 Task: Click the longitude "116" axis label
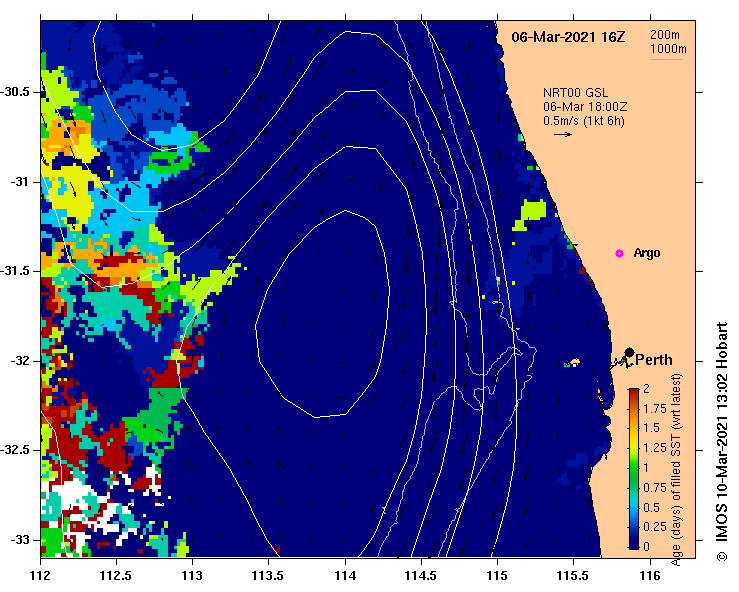650,576
